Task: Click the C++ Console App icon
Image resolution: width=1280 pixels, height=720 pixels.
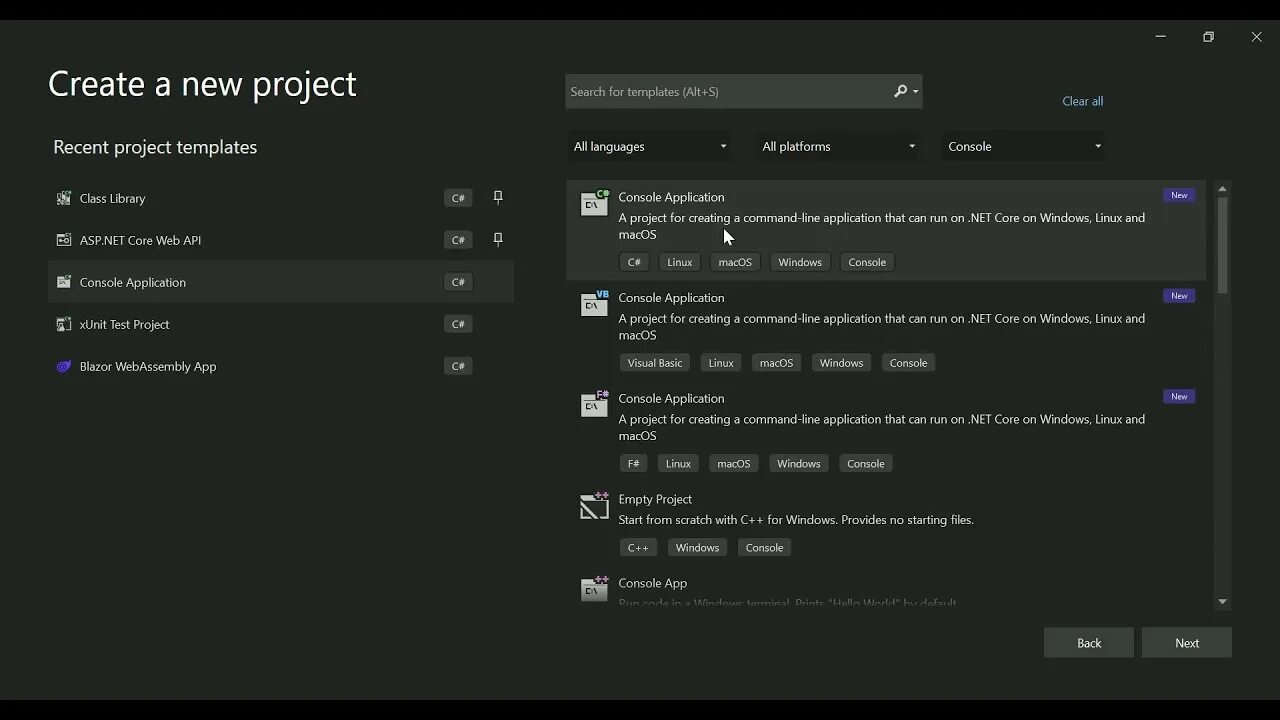Action: coord(594,589)
